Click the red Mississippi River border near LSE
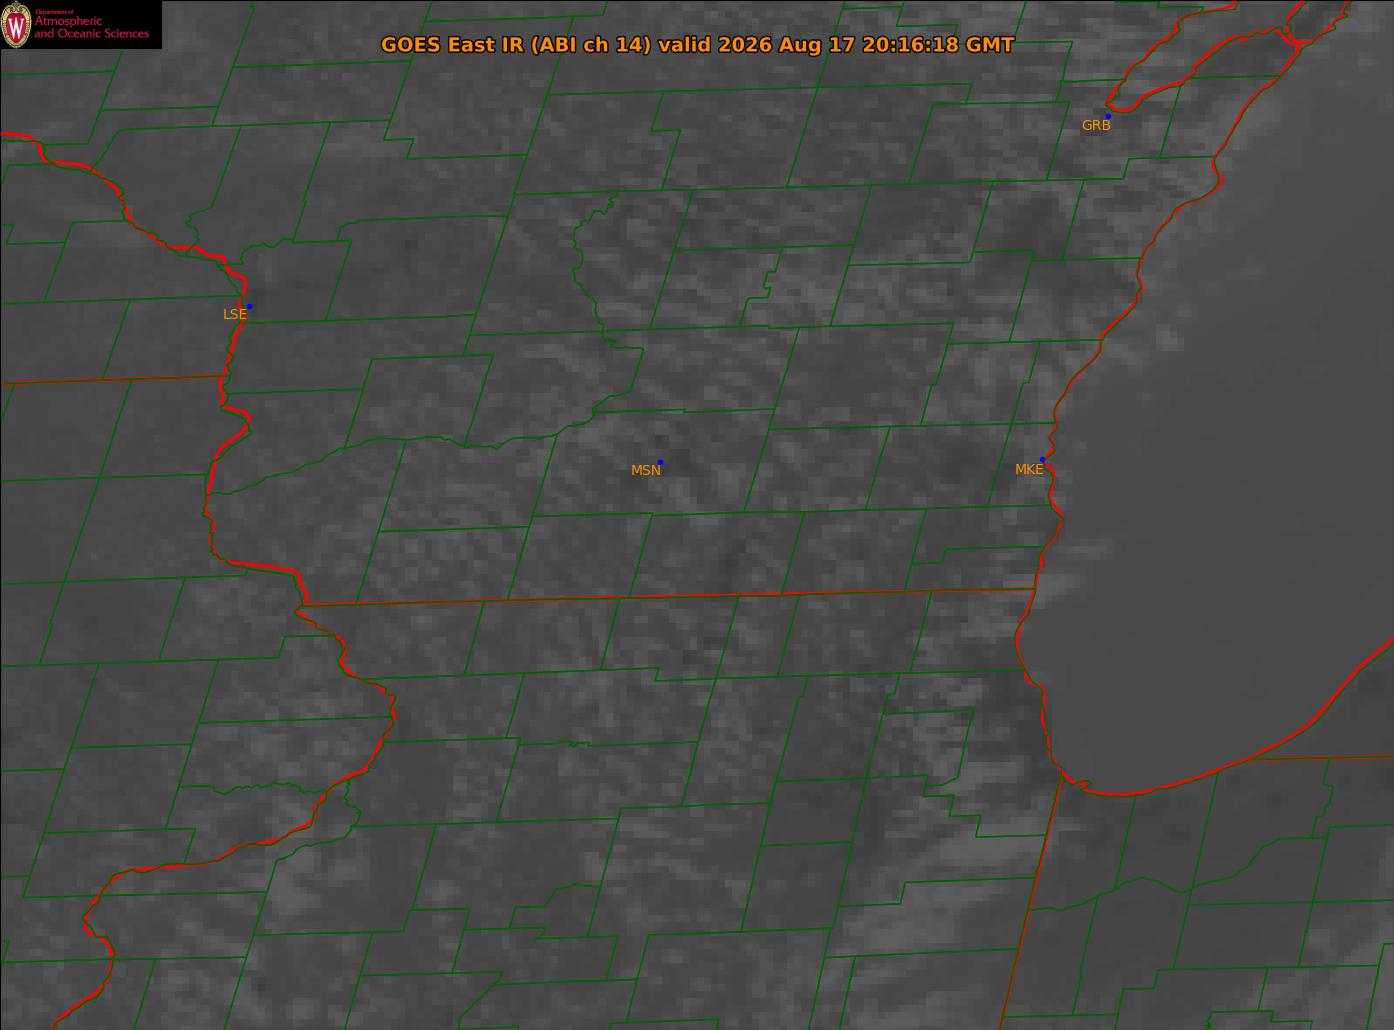Viewport: 1394px width, 1030px height. (x=233, y=340)
